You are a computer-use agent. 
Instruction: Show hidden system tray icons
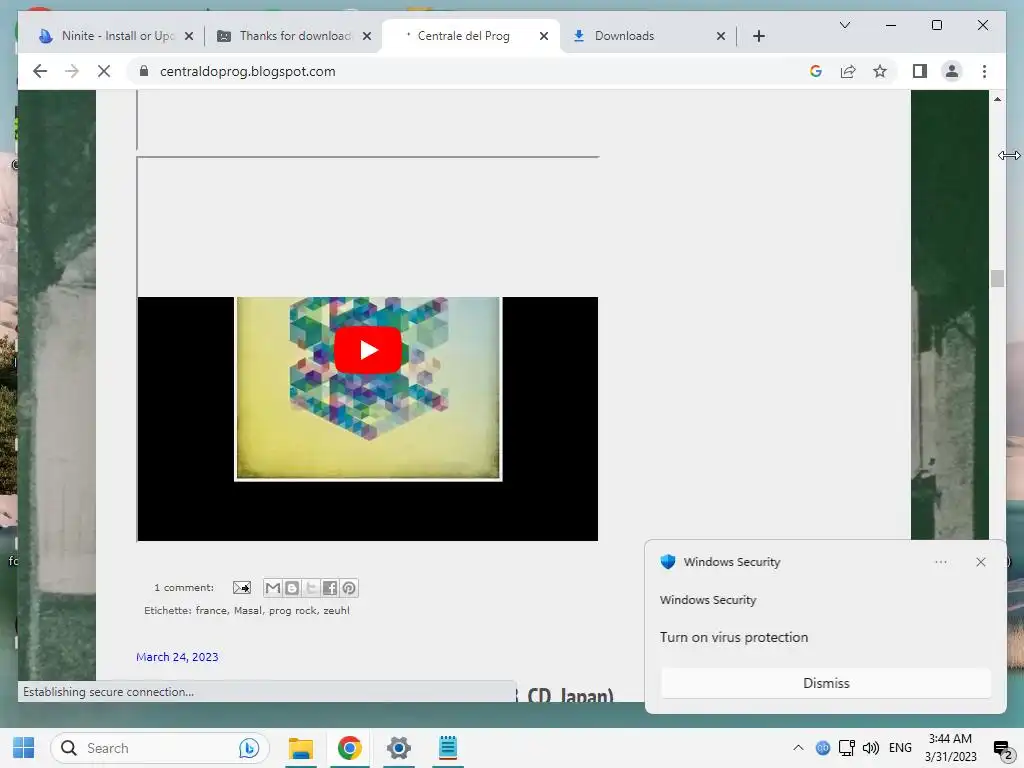798,748
